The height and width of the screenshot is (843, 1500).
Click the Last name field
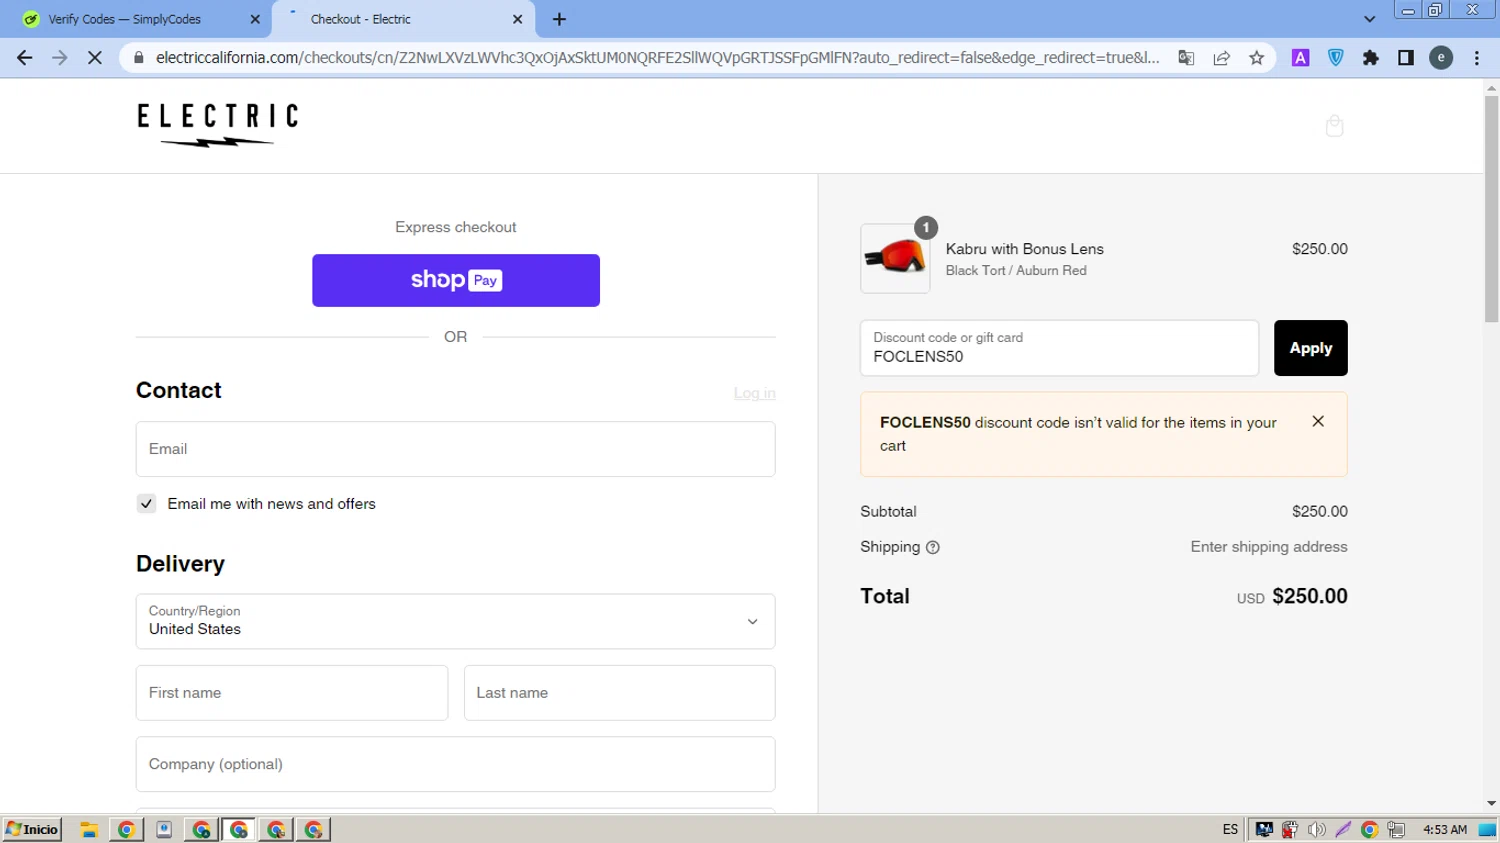tap(619, 693)
